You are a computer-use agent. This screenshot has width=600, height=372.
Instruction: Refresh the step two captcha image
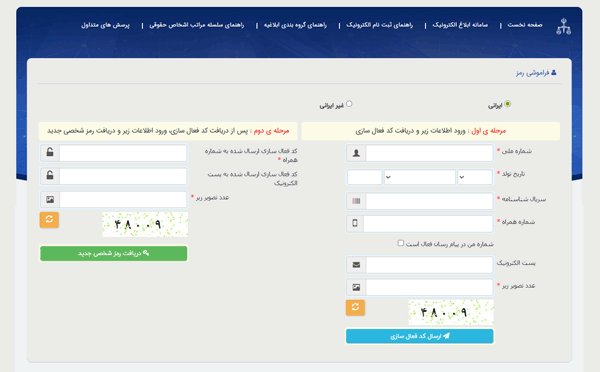pyautogui.click(x=49, y=220)
